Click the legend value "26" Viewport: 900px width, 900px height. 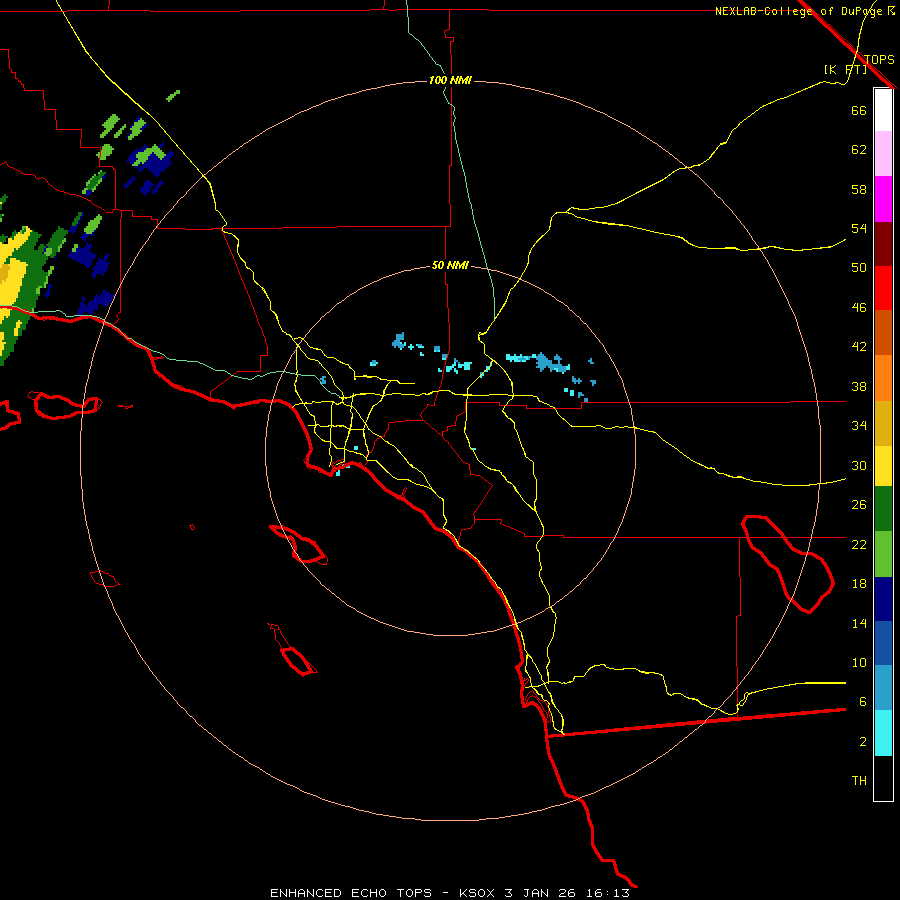coord(859,505)
